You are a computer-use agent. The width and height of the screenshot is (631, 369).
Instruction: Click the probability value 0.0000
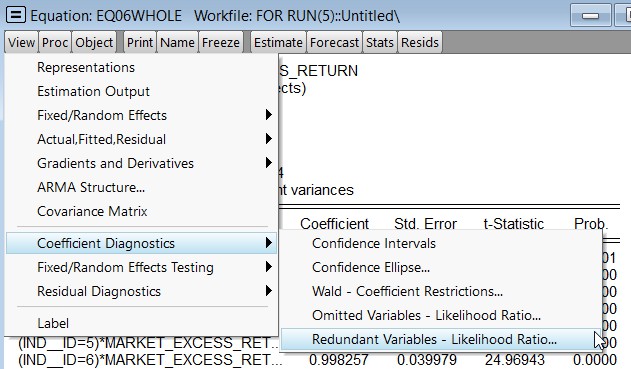click(x=595, y=360)
